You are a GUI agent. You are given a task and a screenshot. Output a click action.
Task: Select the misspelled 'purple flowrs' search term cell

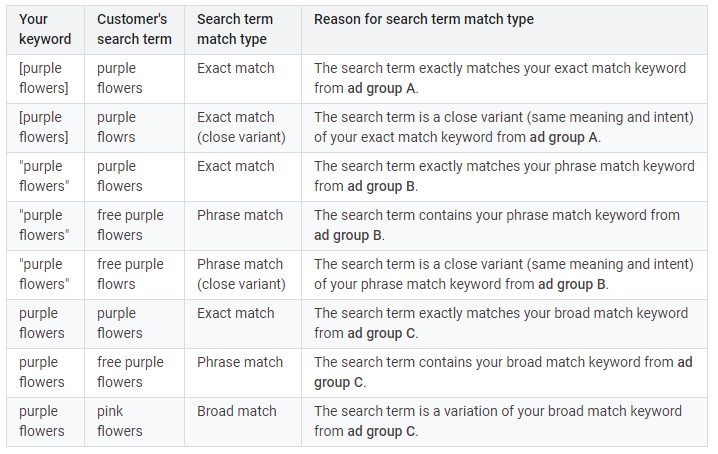pos(120,127)
